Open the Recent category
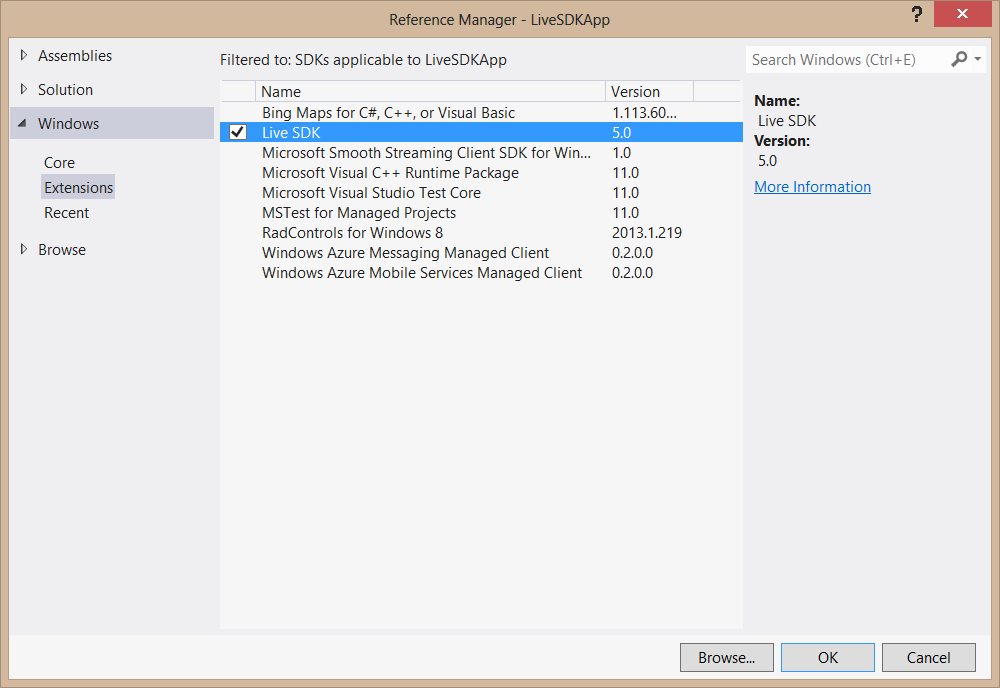 click(66, 213)
